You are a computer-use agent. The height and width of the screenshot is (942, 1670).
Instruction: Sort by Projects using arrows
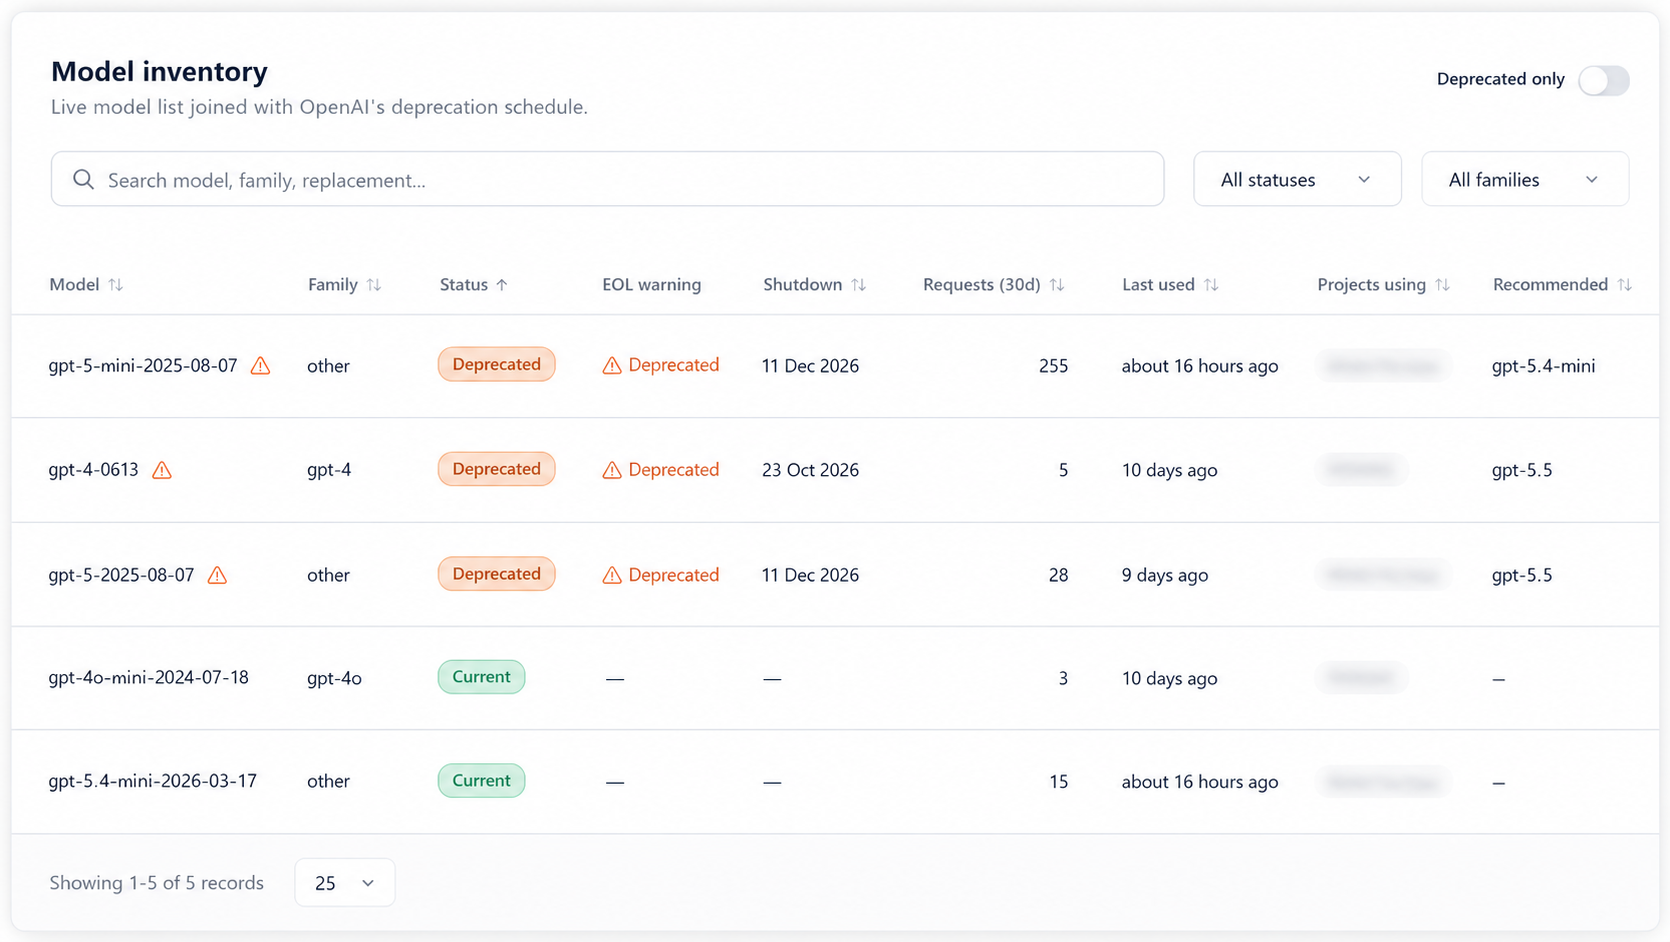pos(1442,285)
